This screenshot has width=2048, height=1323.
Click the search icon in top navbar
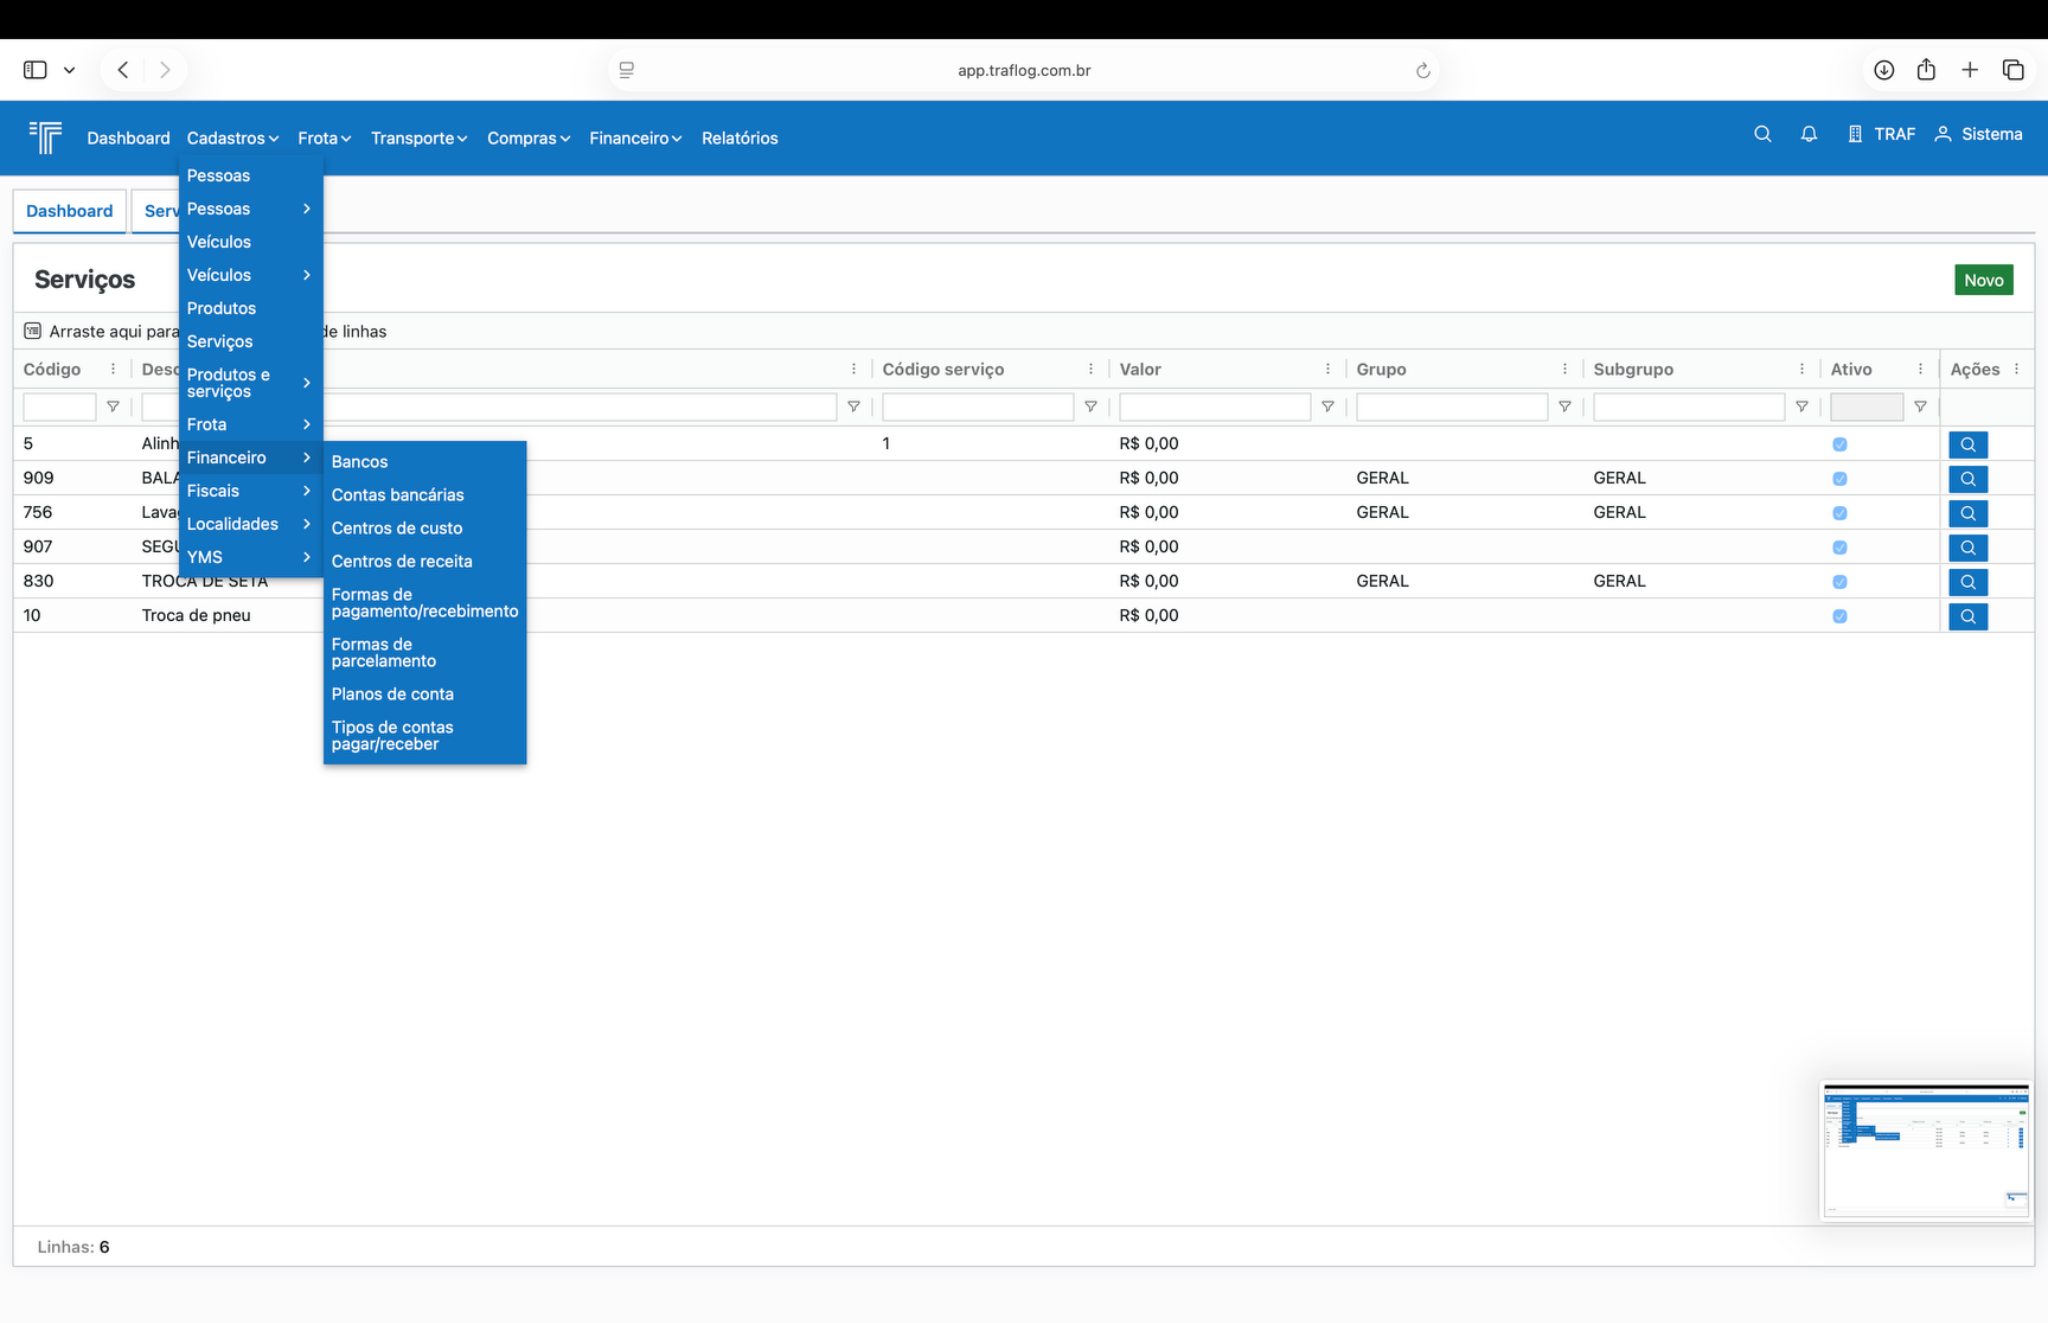pyautogui.click(x=1762, y=134)
